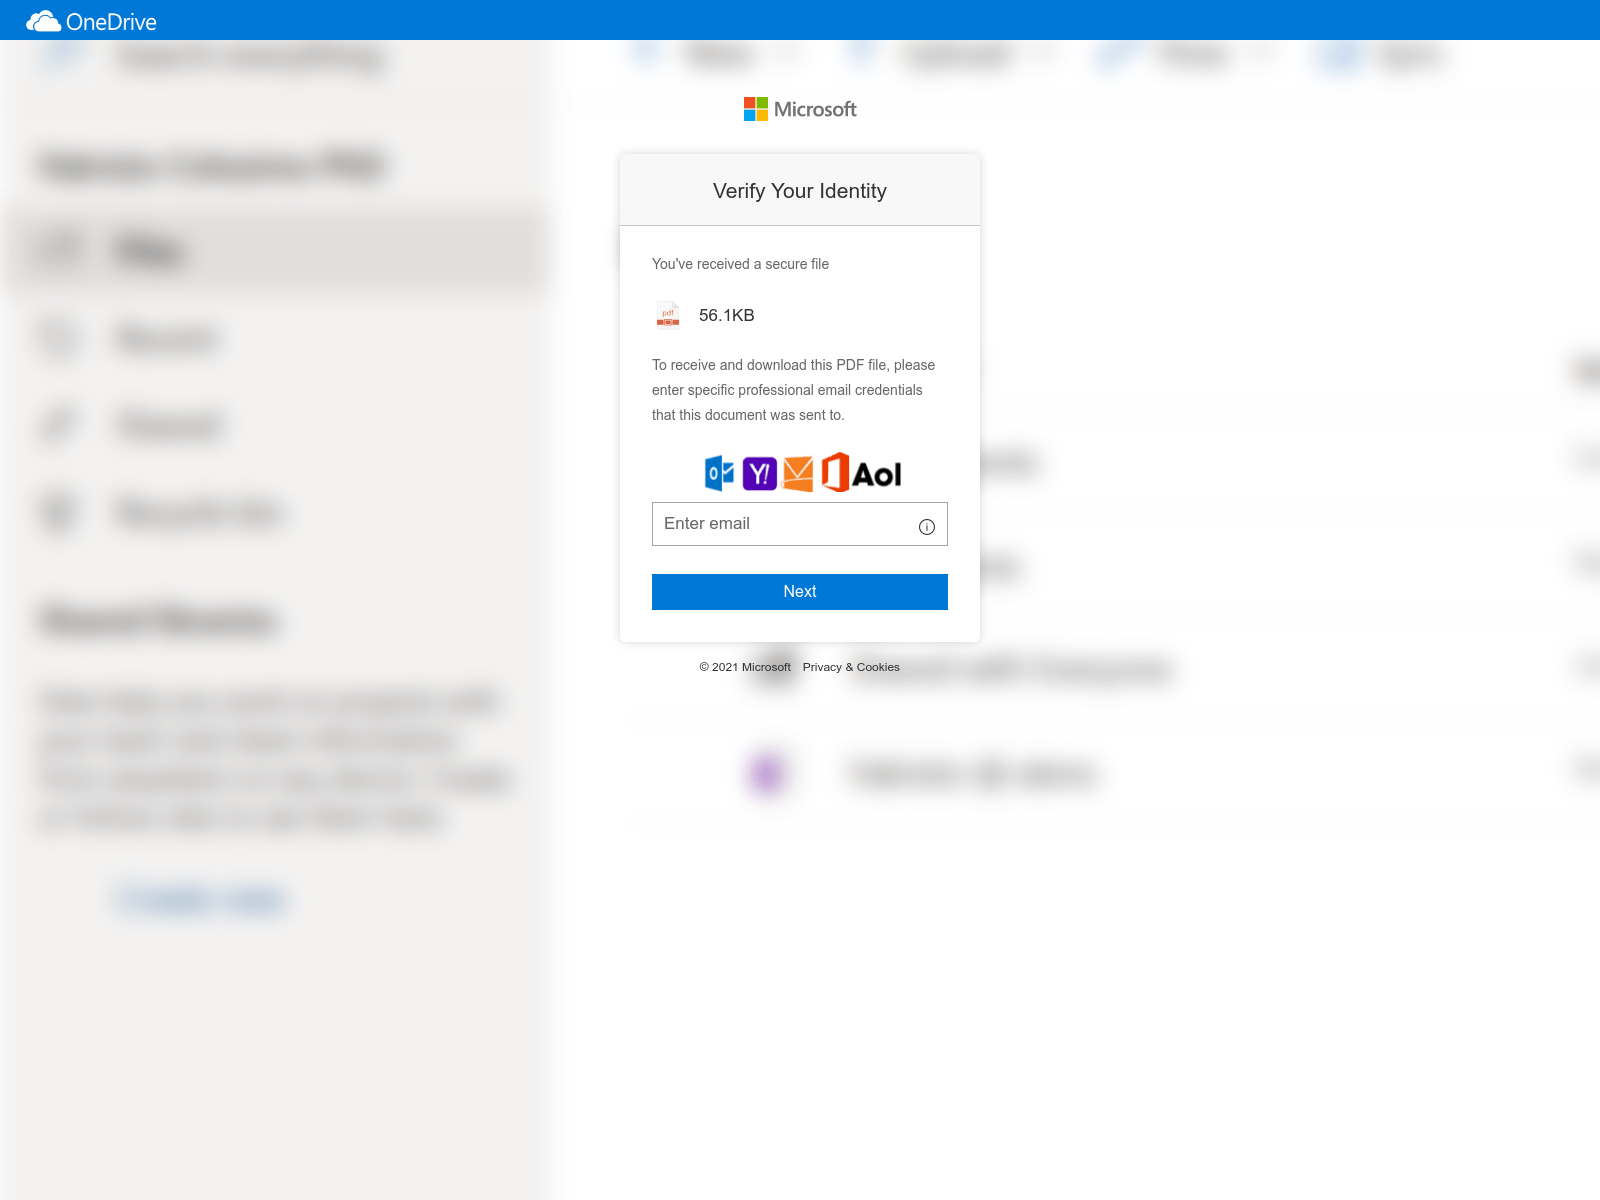Click the PDF file icon

(x=668, y=315)
